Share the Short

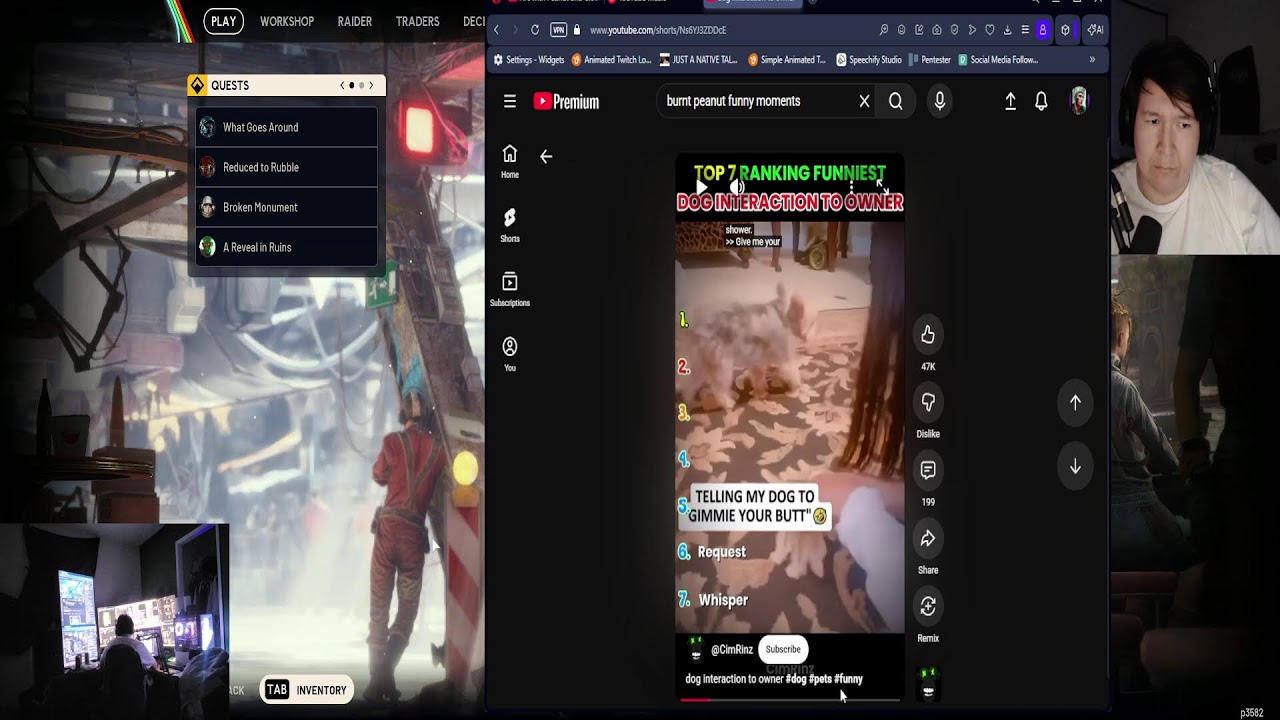coord(928,539)
